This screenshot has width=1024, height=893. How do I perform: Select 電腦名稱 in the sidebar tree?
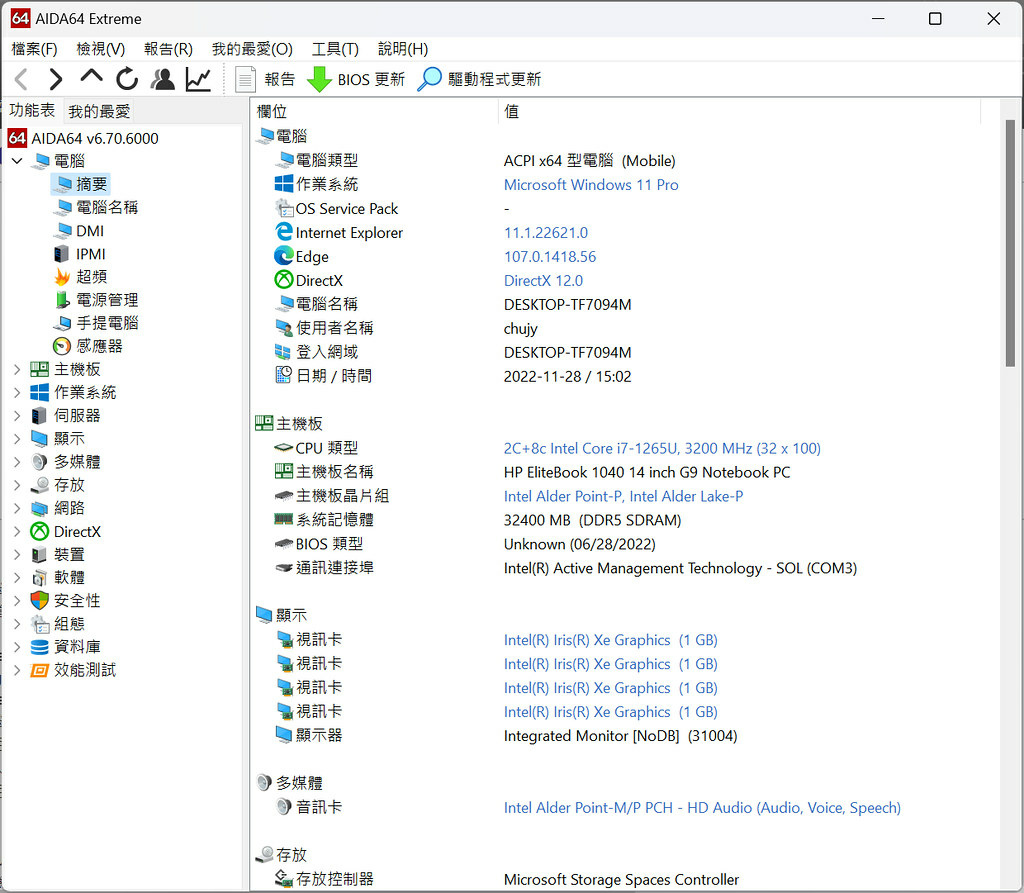[x=97, y=208]
